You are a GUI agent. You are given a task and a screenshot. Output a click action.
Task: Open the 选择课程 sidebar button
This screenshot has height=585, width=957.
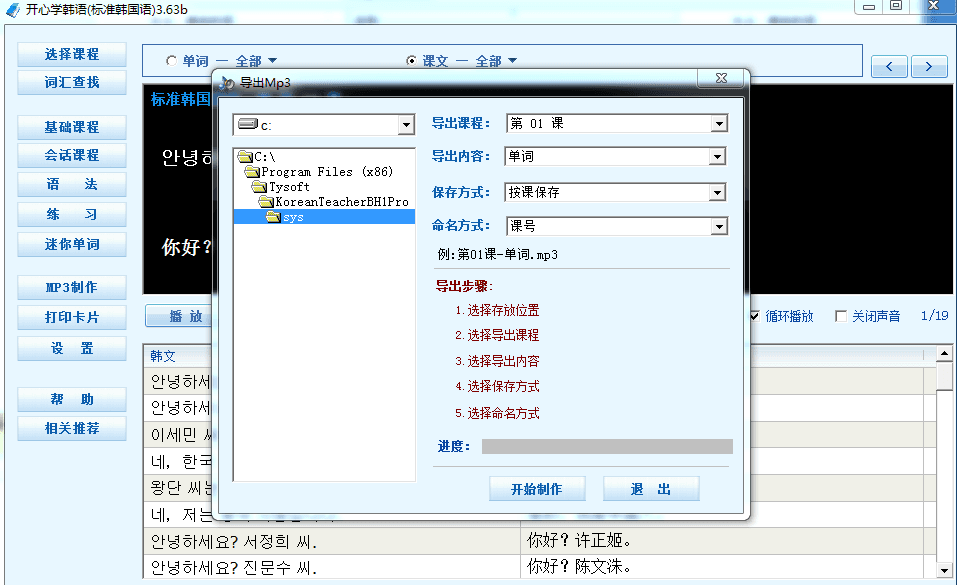coord(72,54)
